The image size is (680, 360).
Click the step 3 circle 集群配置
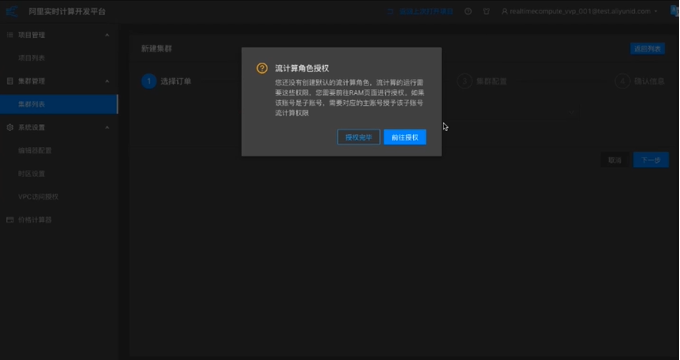pyautogui.click(x=464, y=81)
